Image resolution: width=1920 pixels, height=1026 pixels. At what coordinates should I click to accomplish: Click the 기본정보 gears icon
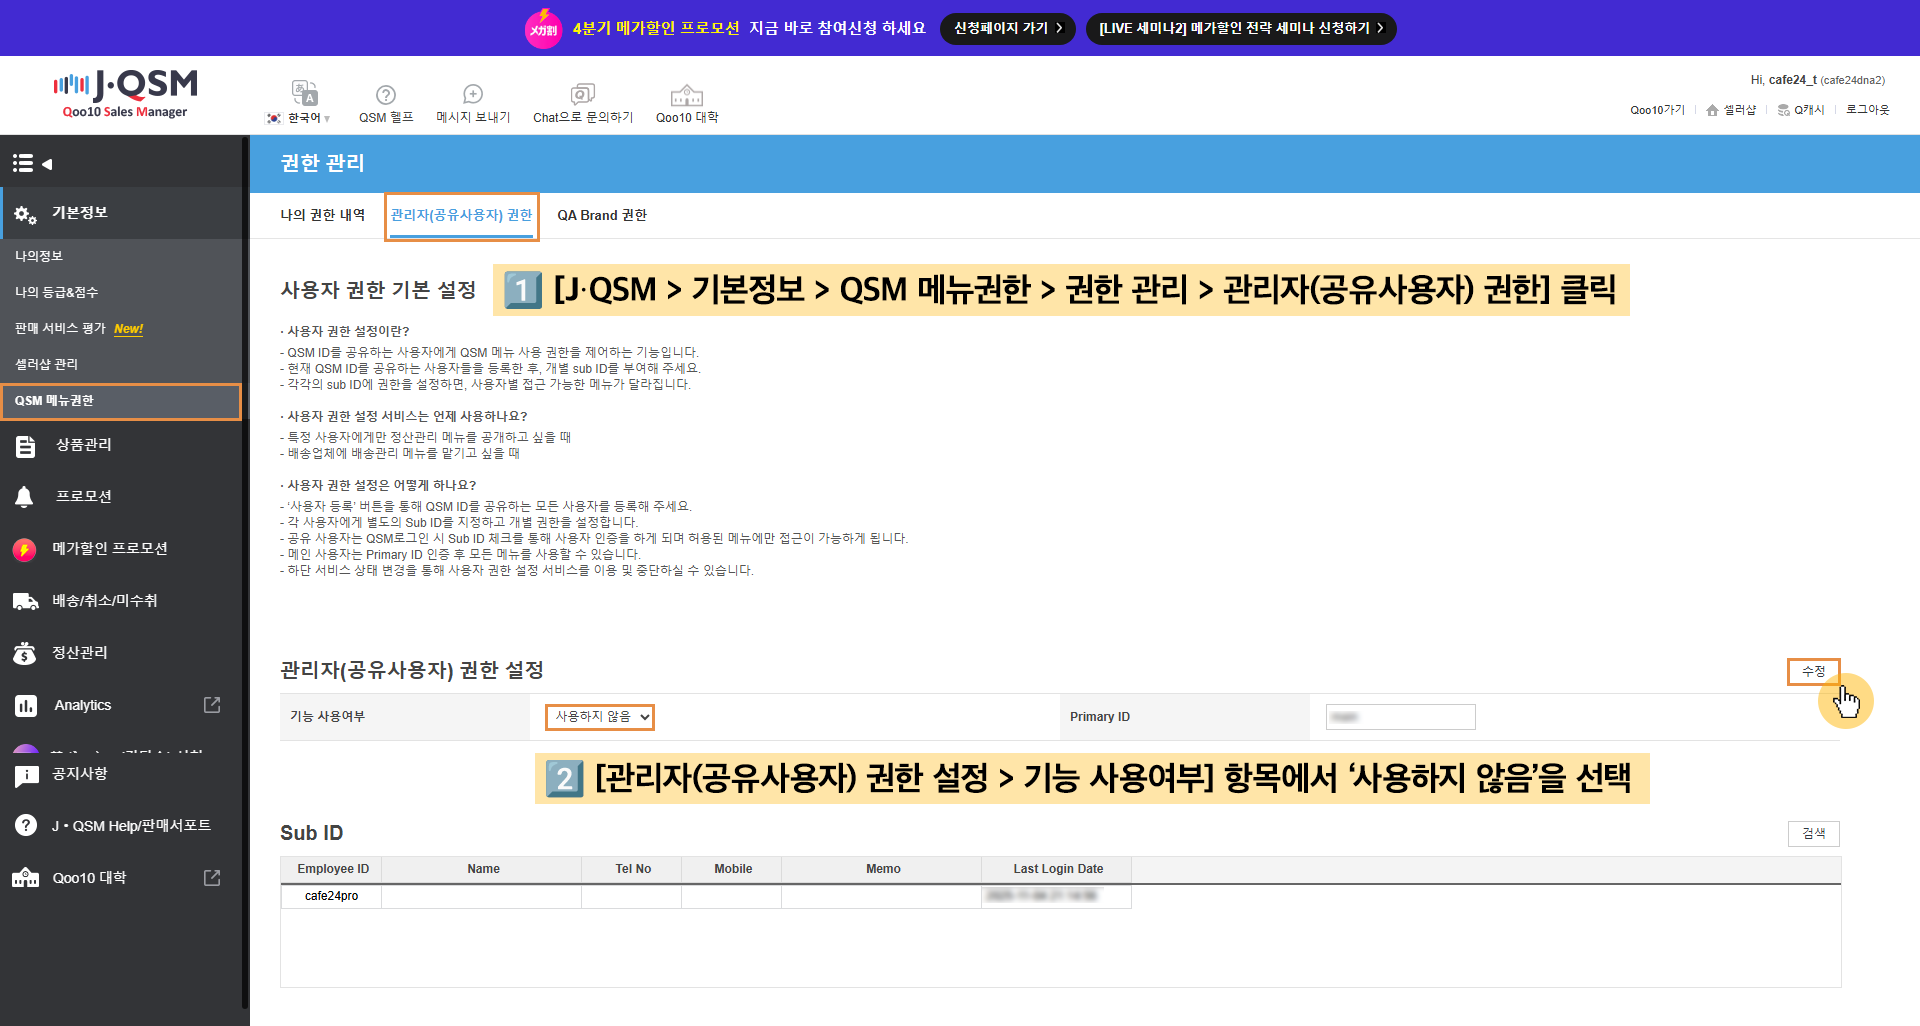(x=25, y=213)
